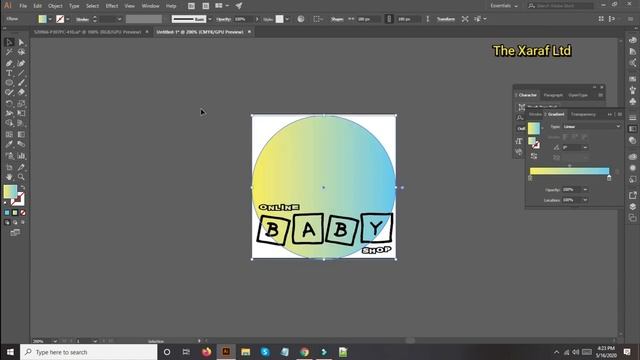
Task: Open the Object menu
Action: 55,6
